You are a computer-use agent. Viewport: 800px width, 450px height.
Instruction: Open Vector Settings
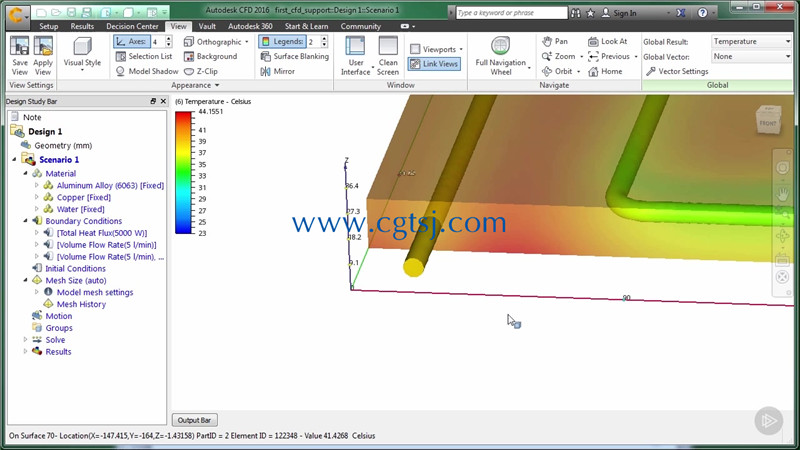point(677,71)
